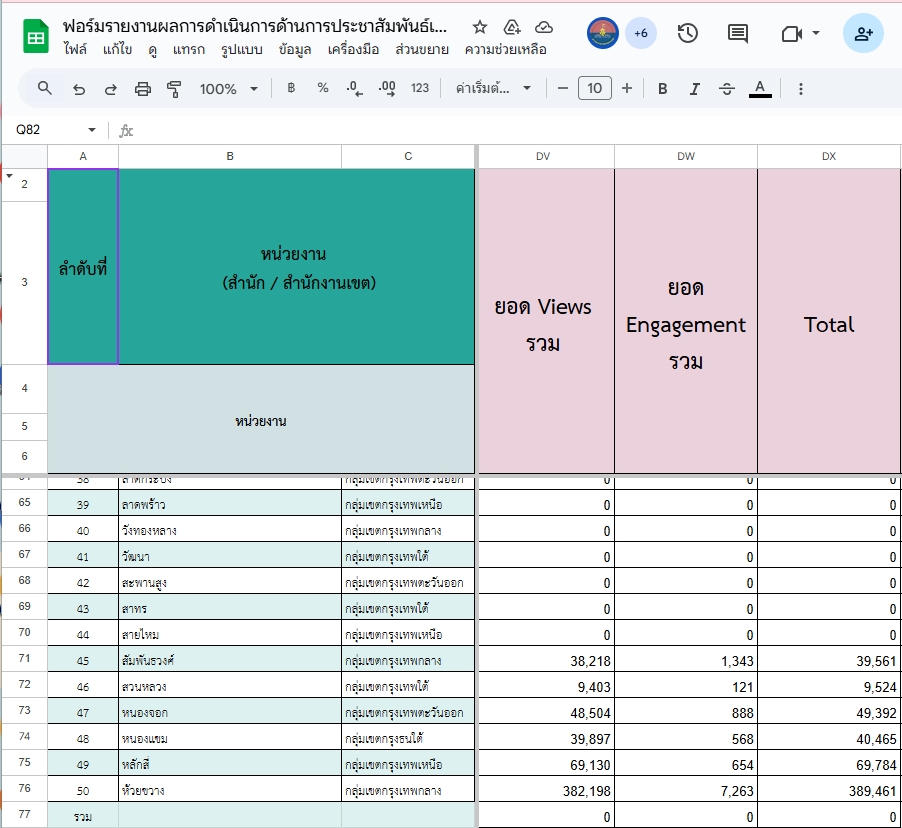Screen dimensions: 902x828
Task: Expand the Name Box dropdown arrow
Action: (x=92, y=130)
